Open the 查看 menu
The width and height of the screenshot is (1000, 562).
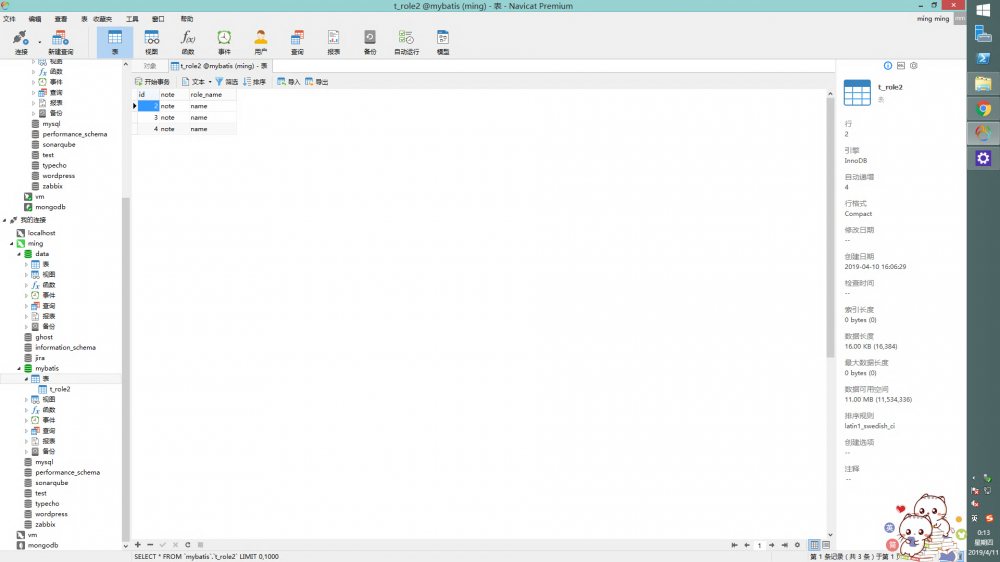tap(61, 19)
